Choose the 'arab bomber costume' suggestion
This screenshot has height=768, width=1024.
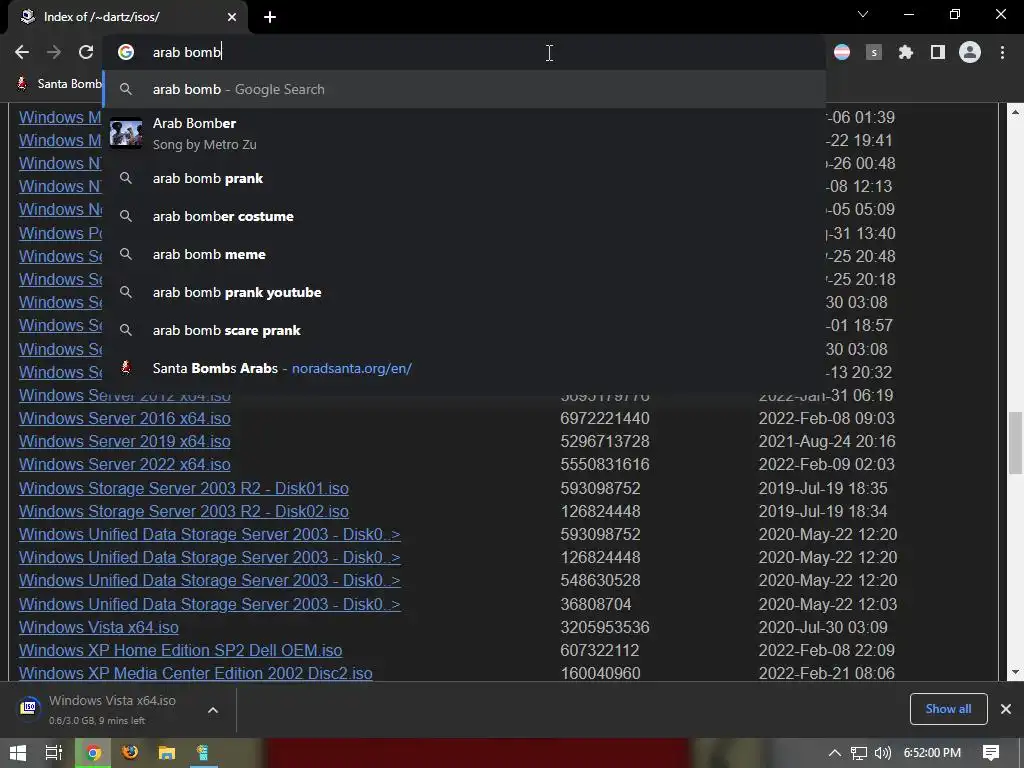(x=464, y=216)
